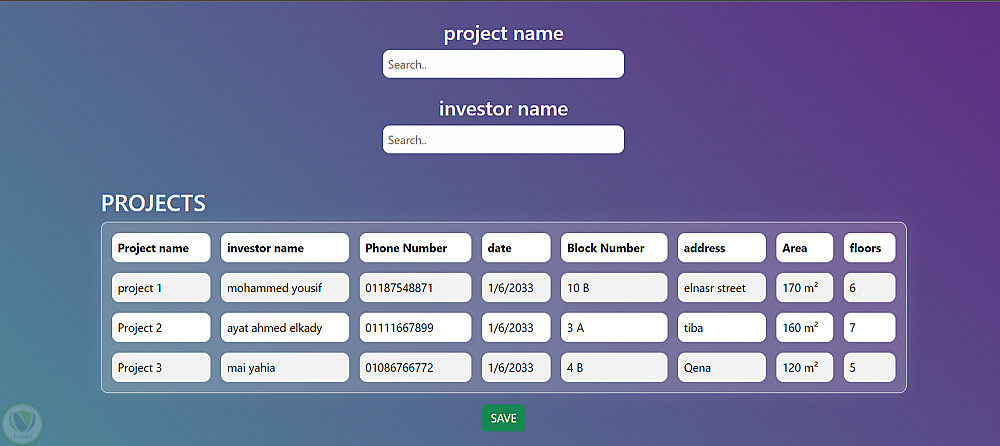Click phone number 01111667899 field
This screenshot has height=446, width=1000.
[x=415, y=328]
